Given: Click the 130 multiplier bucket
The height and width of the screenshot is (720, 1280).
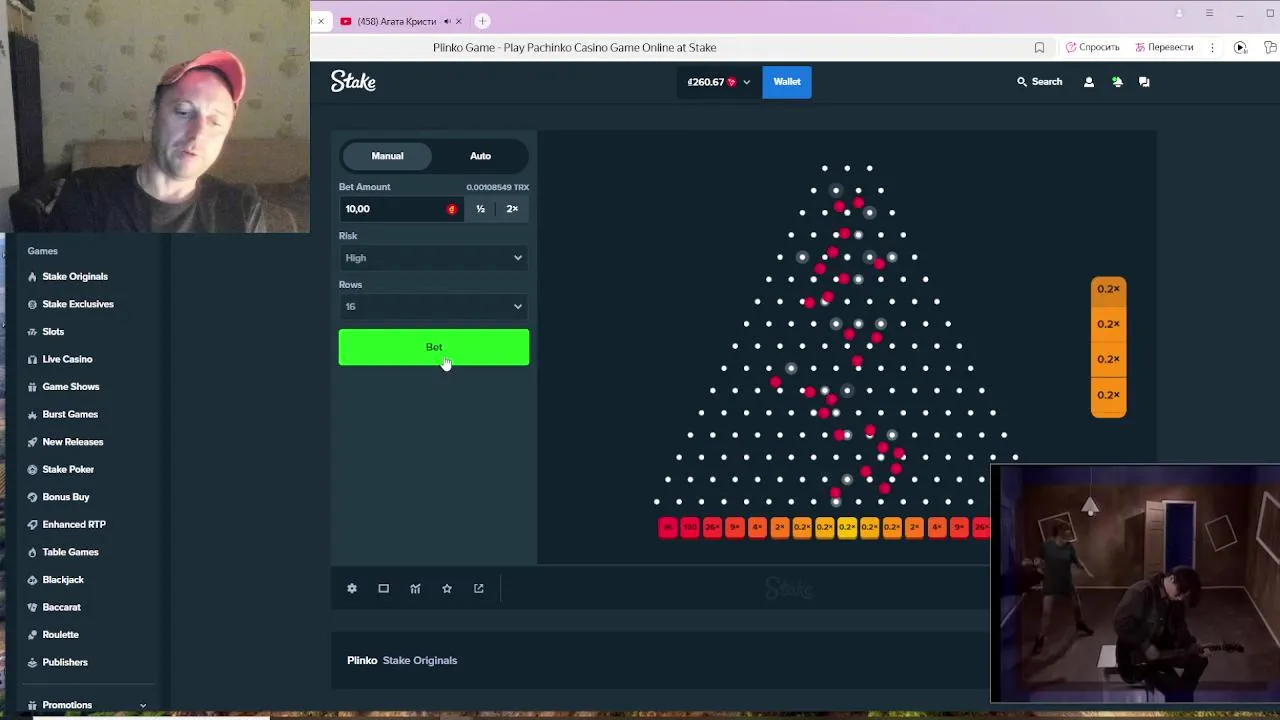Looking at the screenshot, I should tap(690, 527).
